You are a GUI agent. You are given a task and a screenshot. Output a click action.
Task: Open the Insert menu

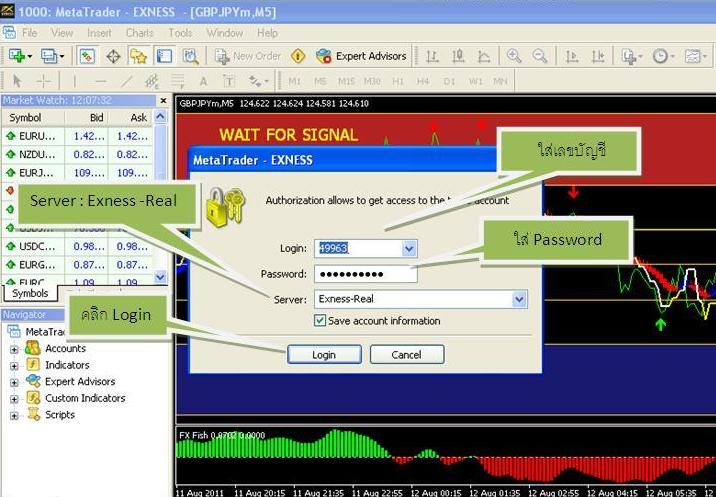click(99, 33)
